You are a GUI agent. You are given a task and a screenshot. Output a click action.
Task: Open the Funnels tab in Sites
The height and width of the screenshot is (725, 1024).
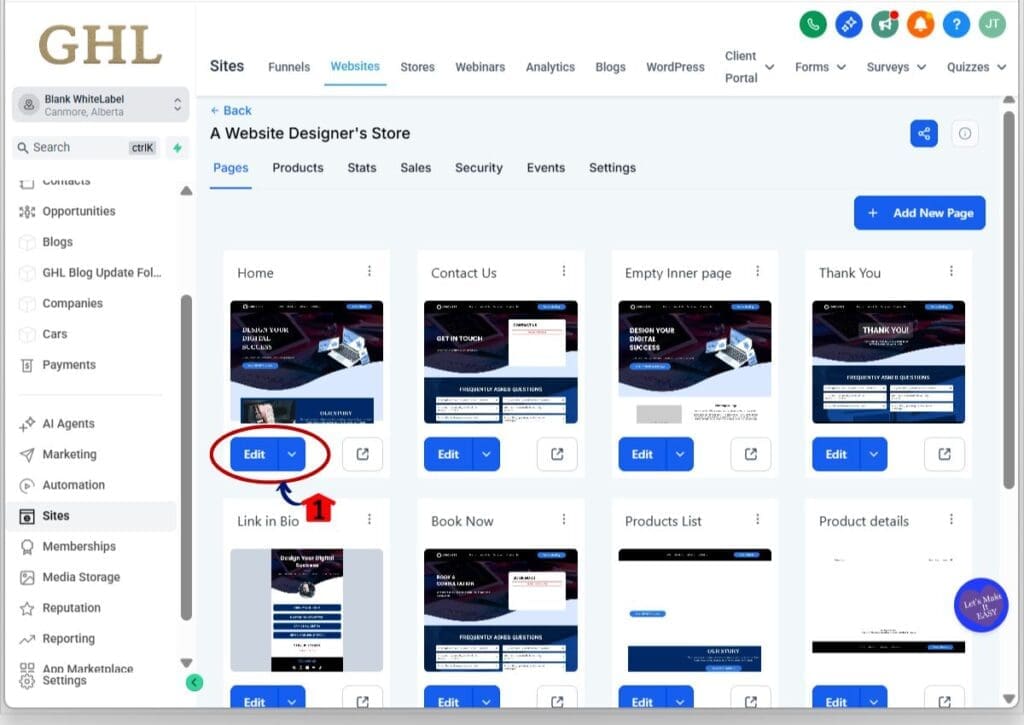(x=289, y=67)
